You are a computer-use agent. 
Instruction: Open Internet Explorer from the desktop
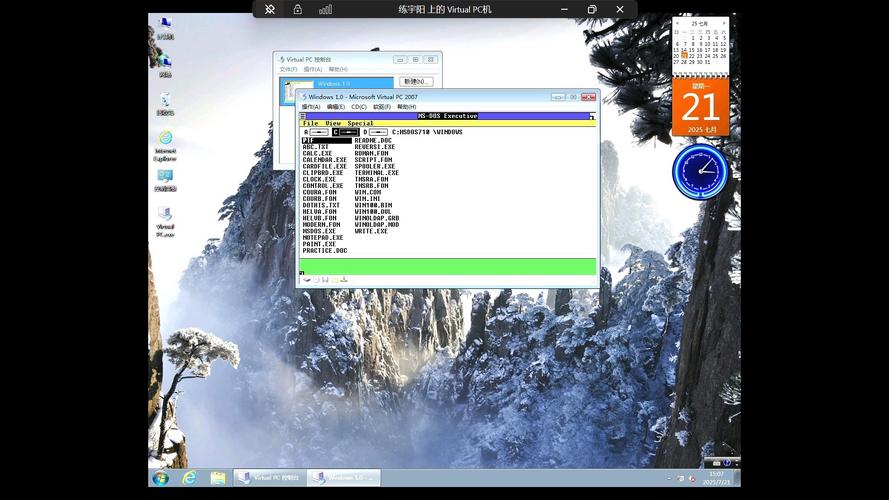coord(165,146)
